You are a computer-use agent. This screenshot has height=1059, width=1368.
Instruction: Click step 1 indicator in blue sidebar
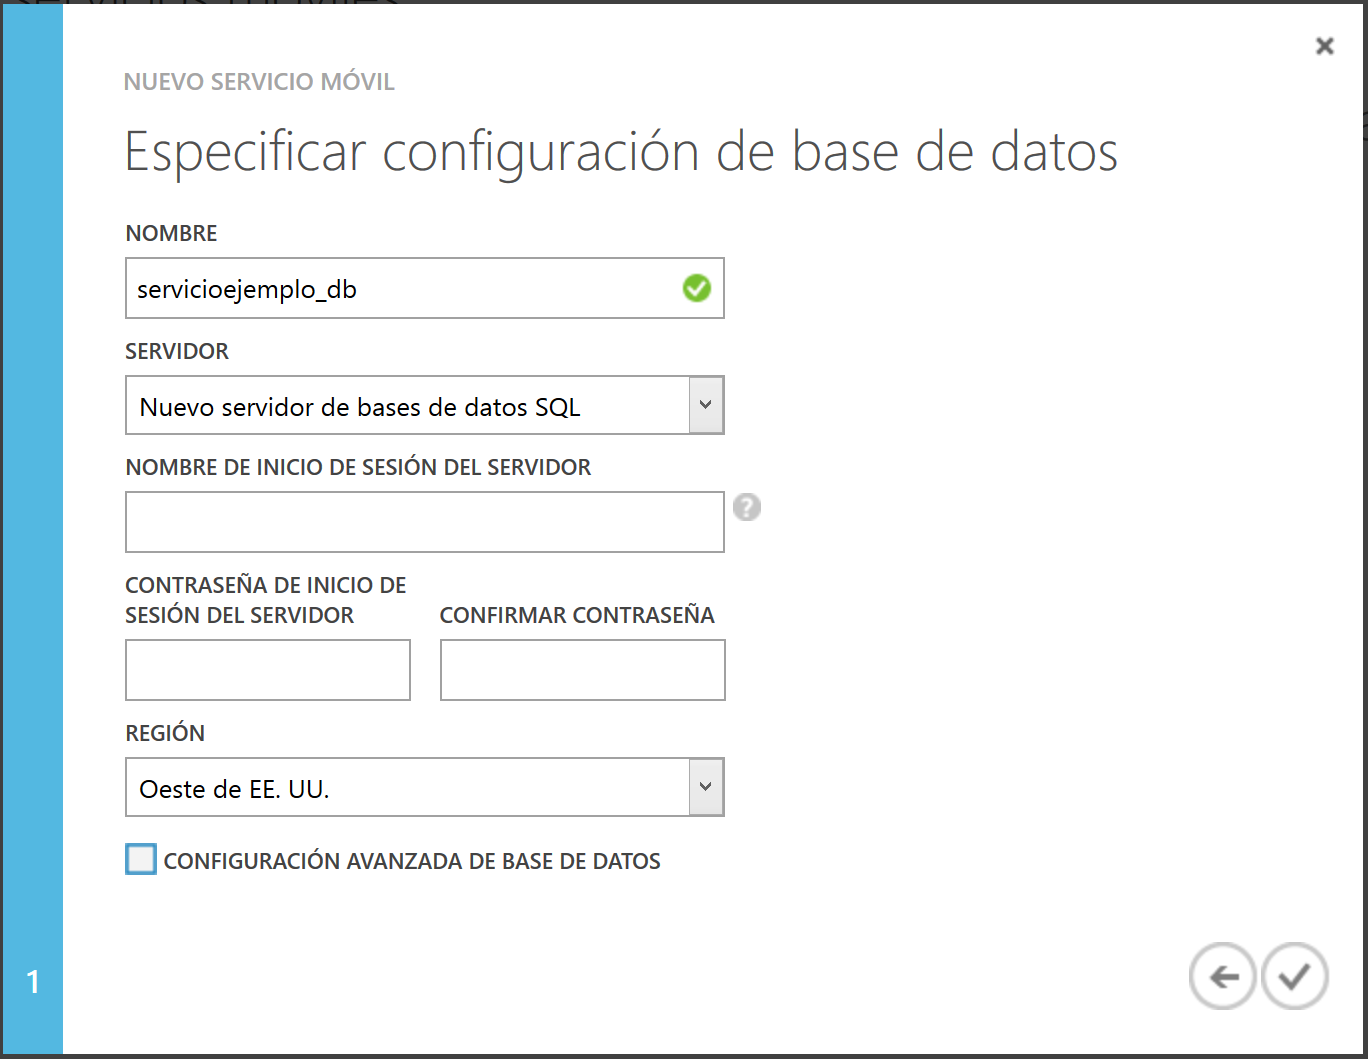pyautogui.click(x=33, y=982)
